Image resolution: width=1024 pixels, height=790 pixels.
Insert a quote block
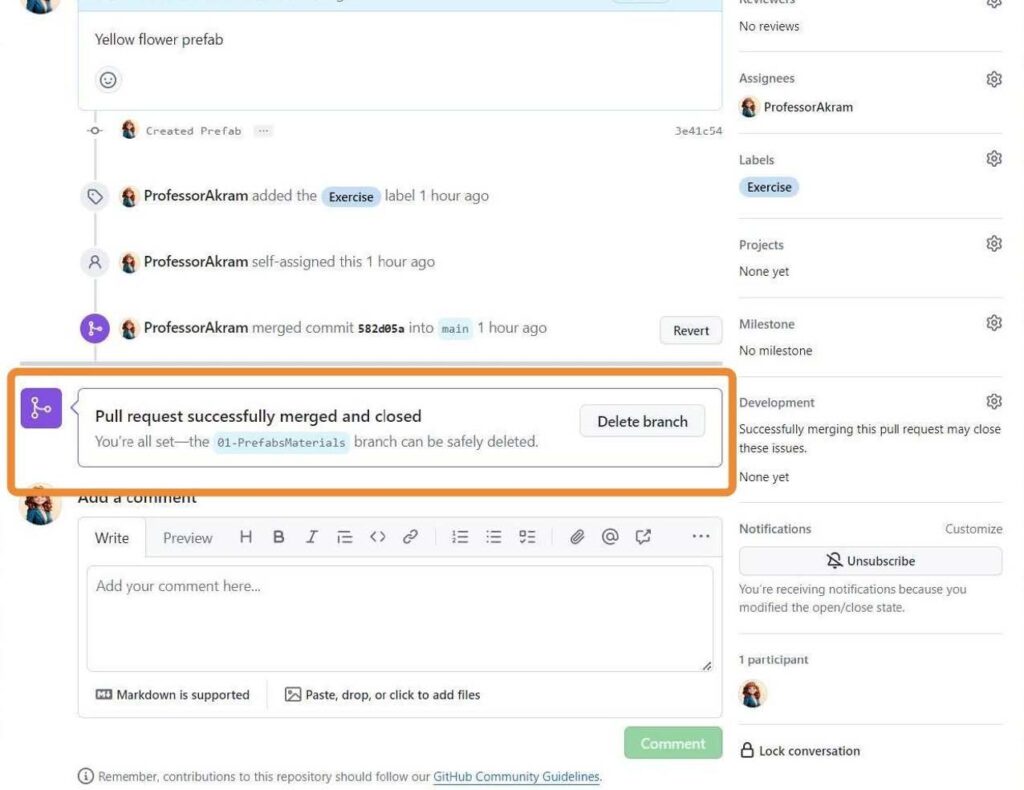[x=344, y=537]
